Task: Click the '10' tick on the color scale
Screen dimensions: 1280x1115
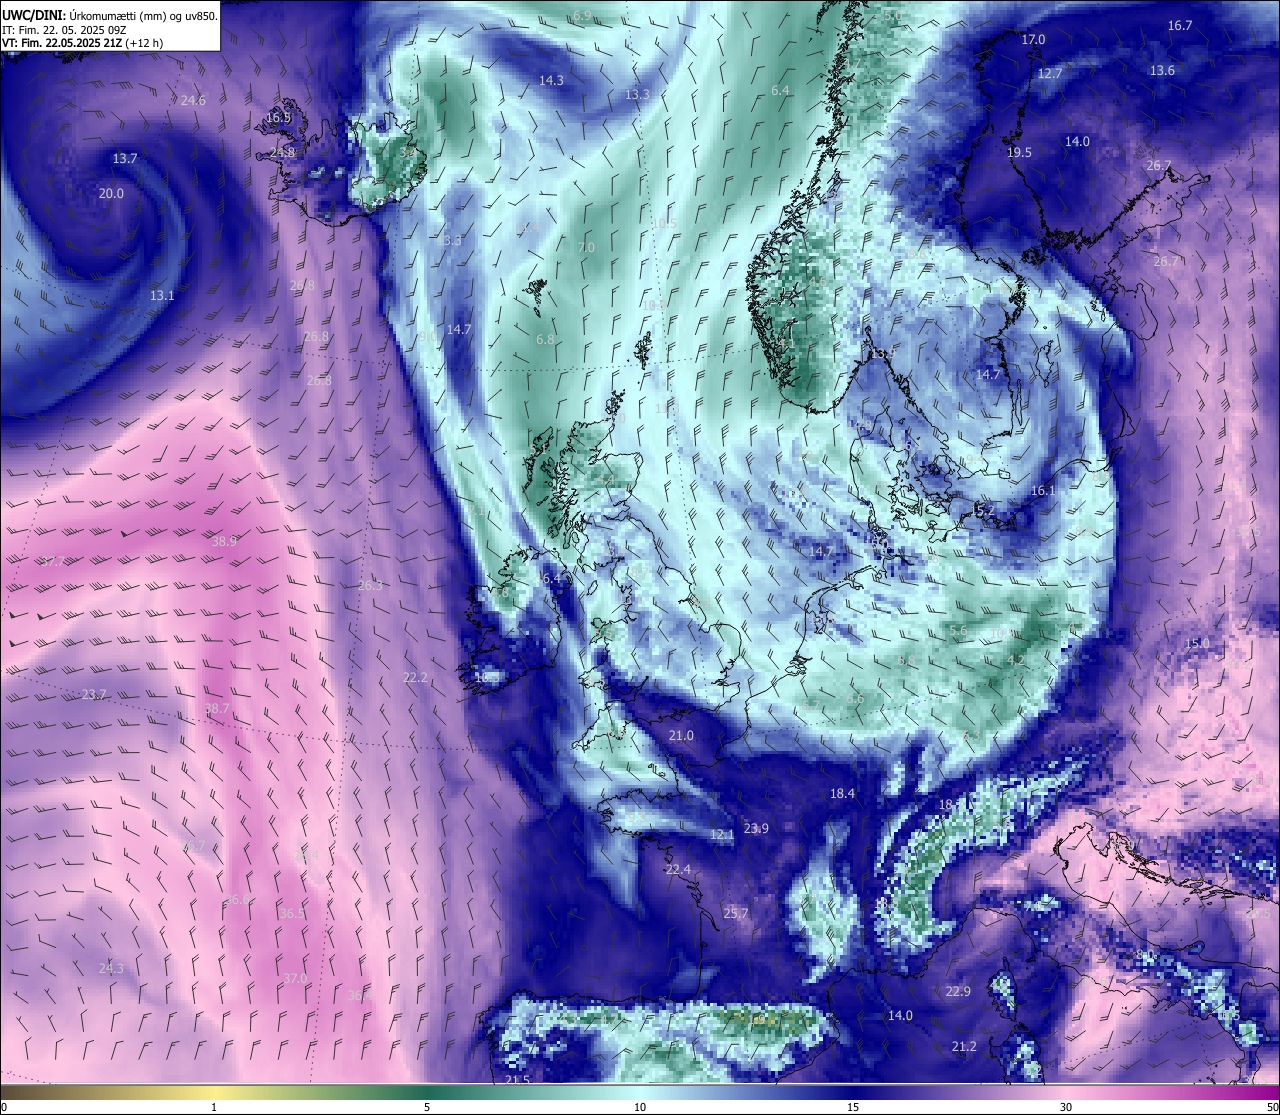Action: tap(640, 1107)
